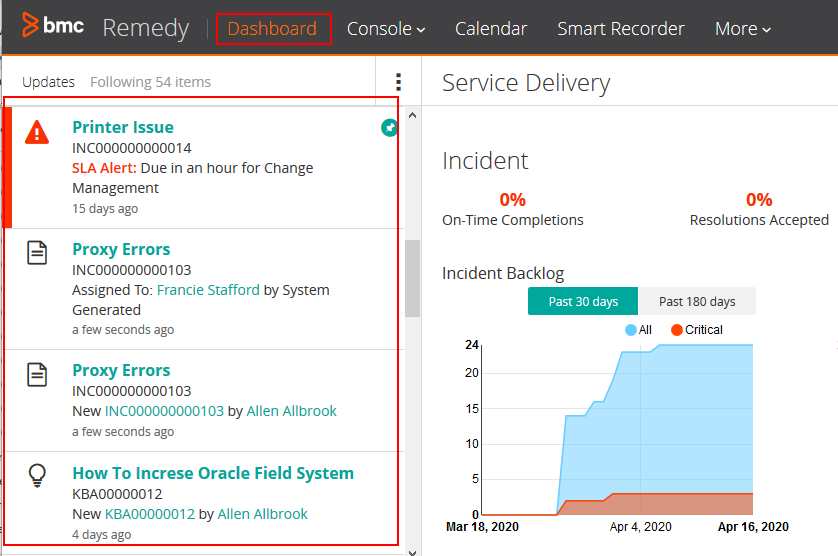Click the updates scrollbar down arrow
Image resolution: width=838 pixels, height=556 pixels.
[412, 552]
